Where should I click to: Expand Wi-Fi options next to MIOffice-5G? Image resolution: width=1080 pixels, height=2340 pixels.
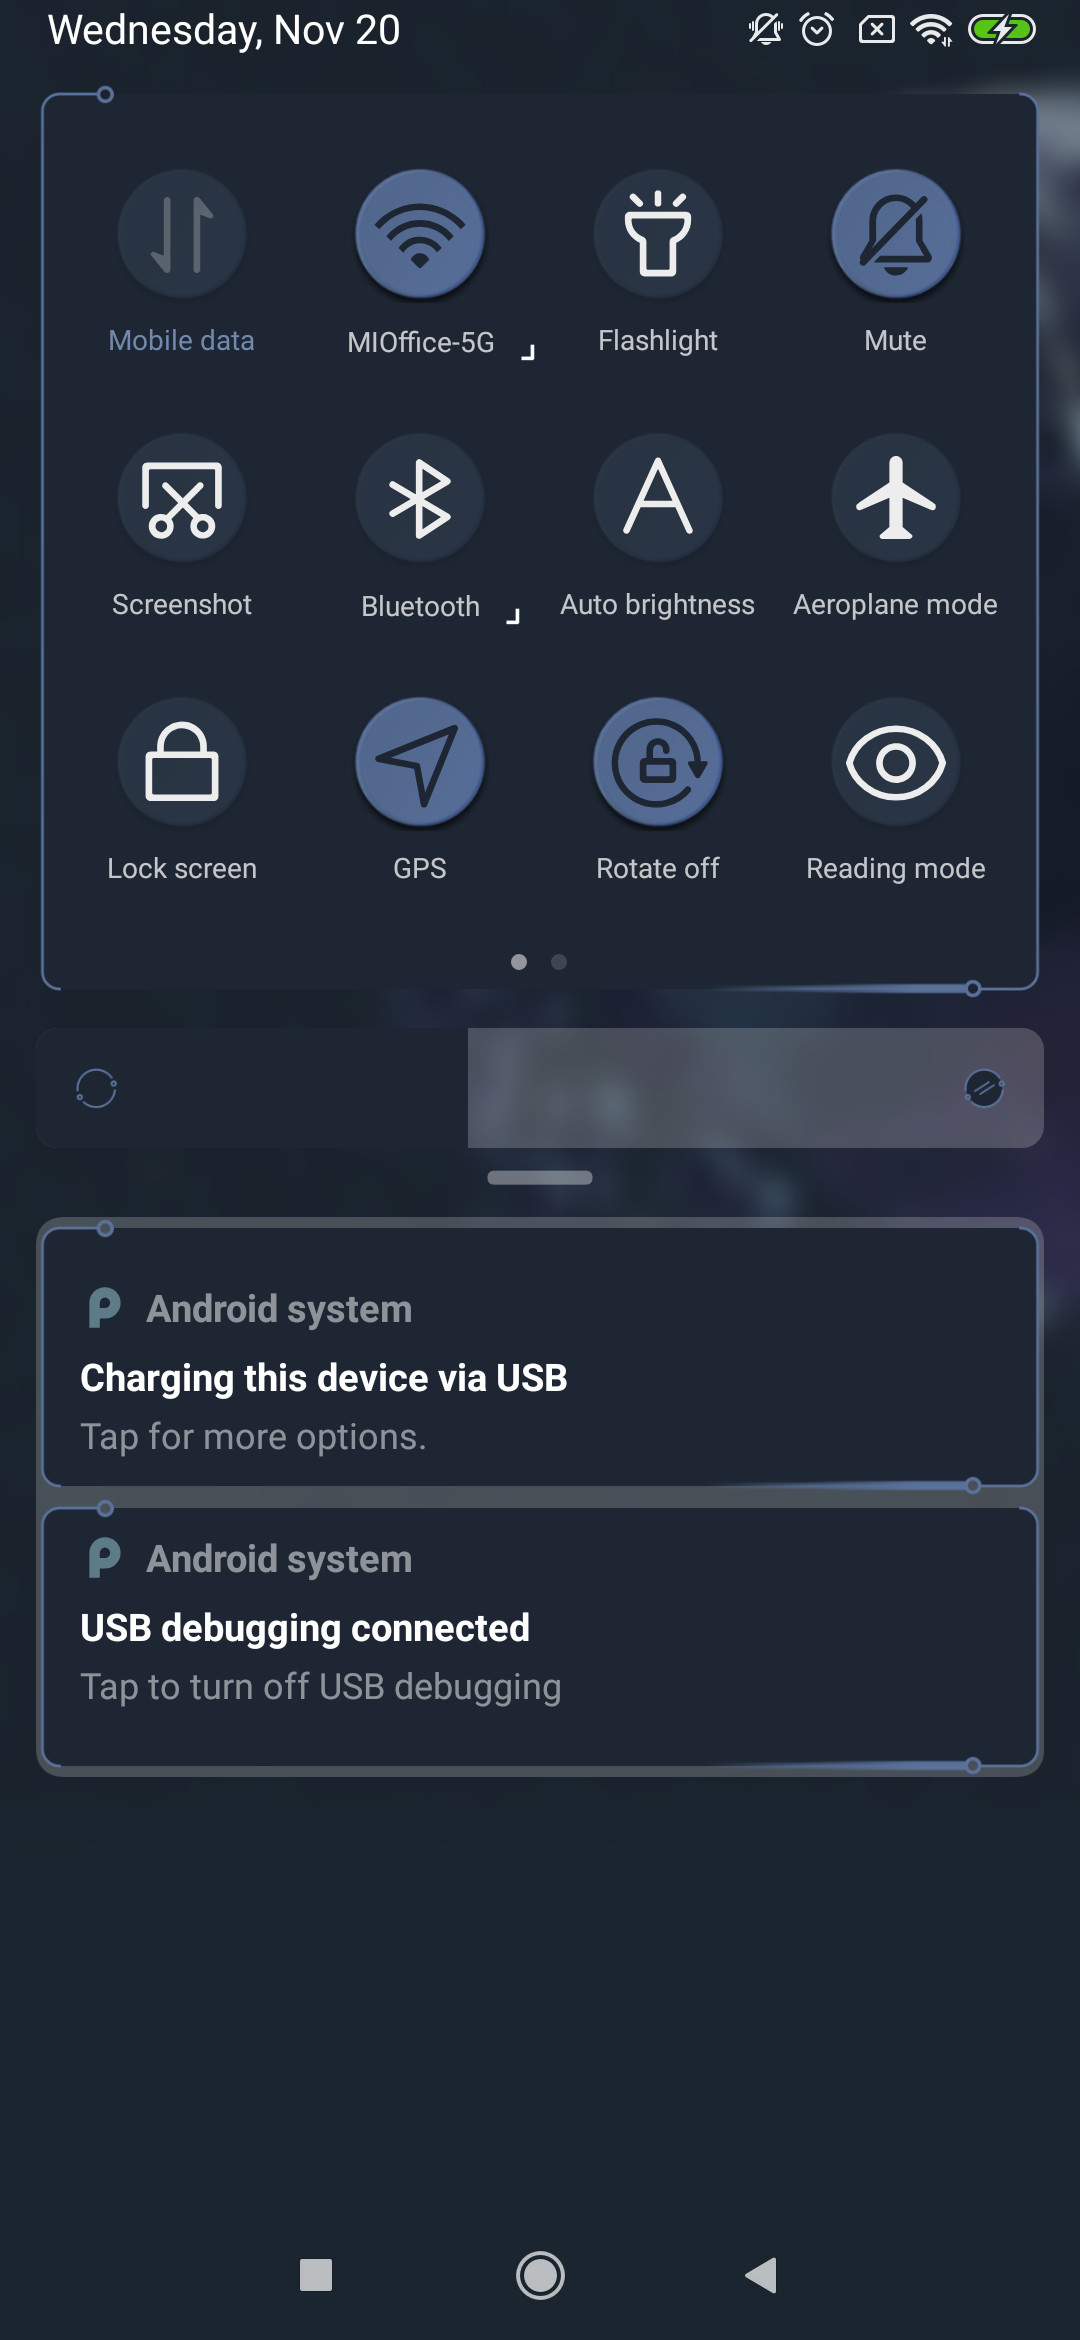[529, 352]
